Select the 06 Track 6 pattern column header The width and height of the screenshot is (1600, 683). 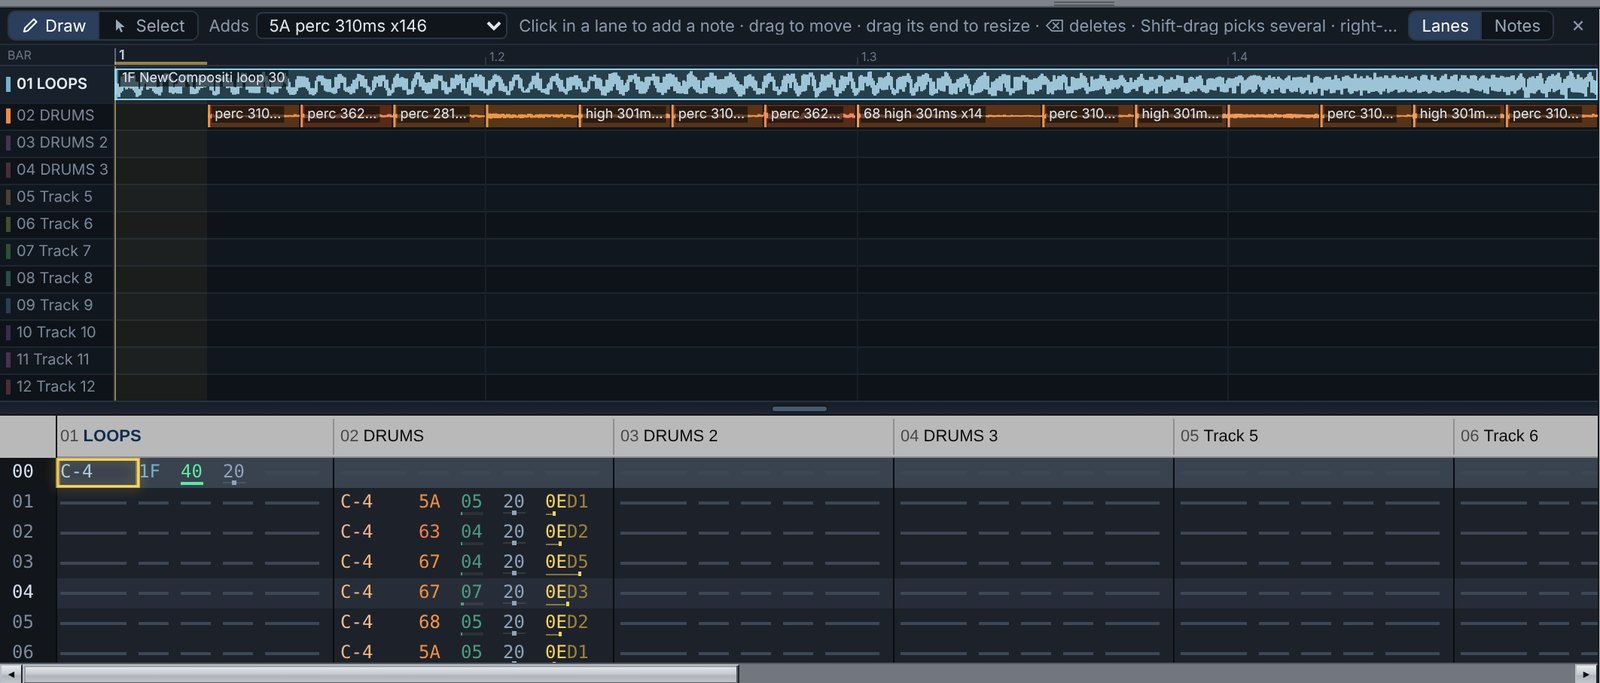point(1527,436)
